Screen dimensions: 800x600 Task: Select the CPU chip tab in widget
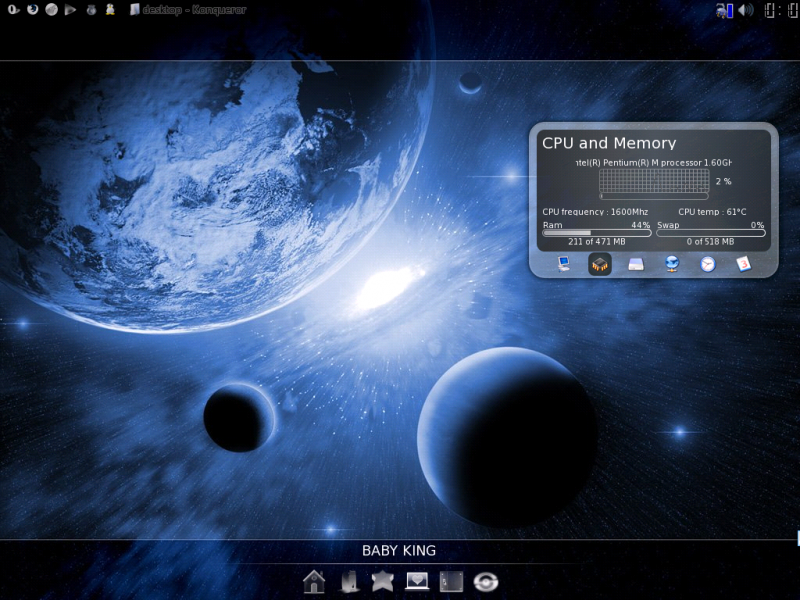coord(600,264)
